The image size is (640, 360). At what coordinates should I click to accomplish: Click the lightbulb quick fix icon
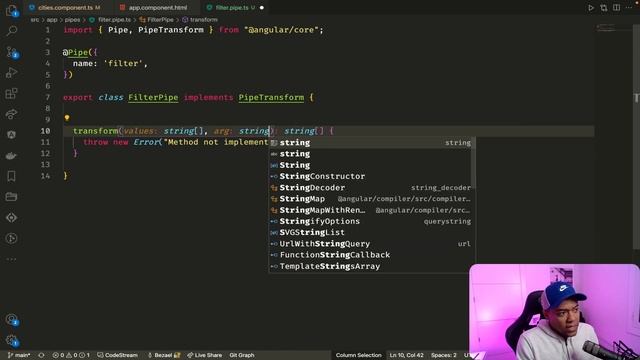coord(67,118)
